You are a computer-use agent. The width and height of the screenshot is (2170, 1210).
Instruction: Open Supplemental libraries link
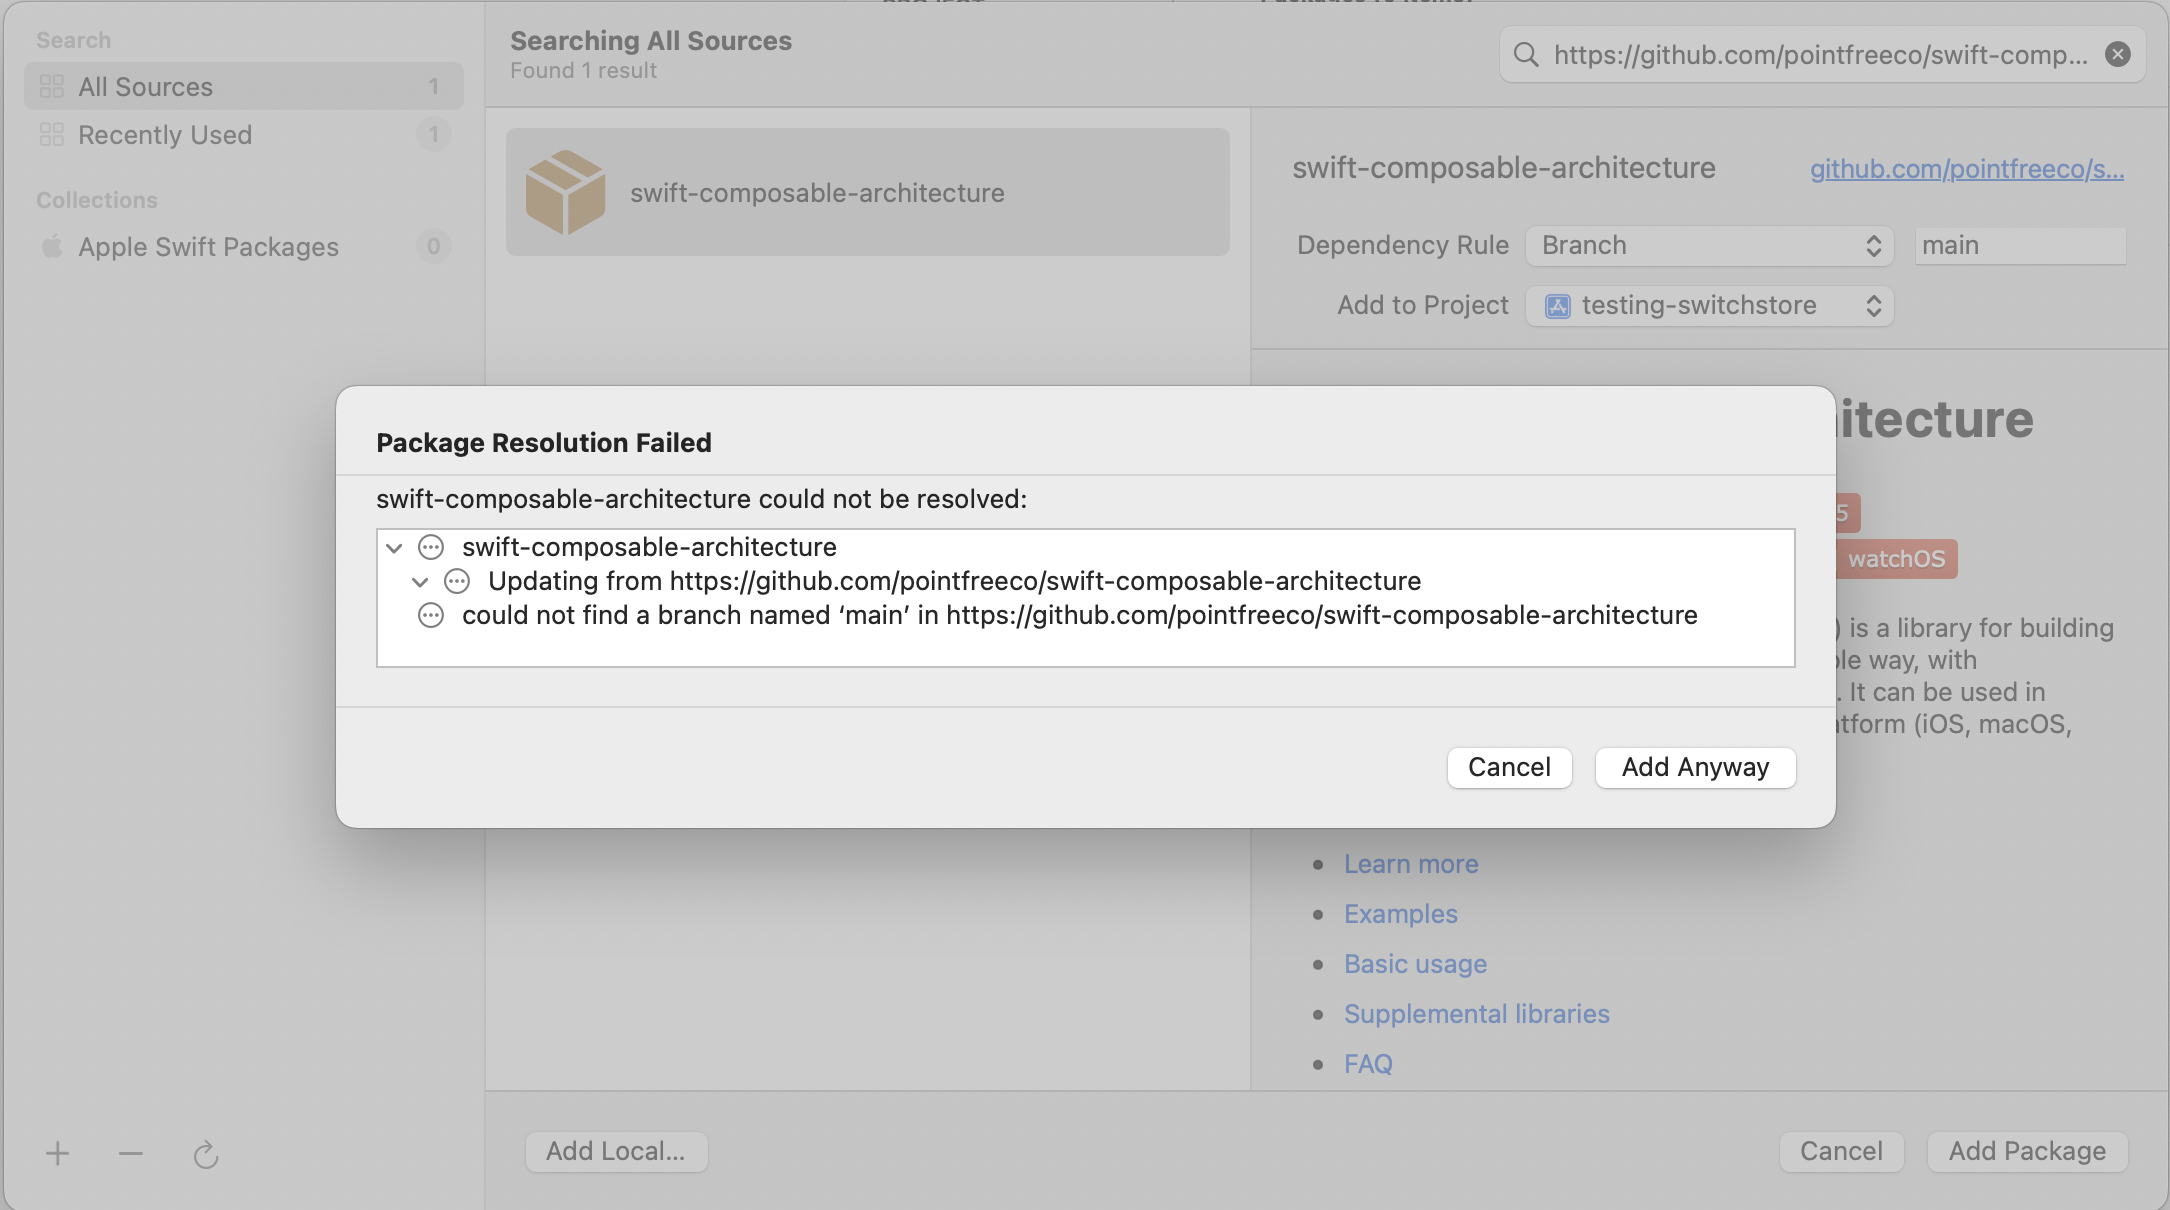[x=1477, y=1014]
